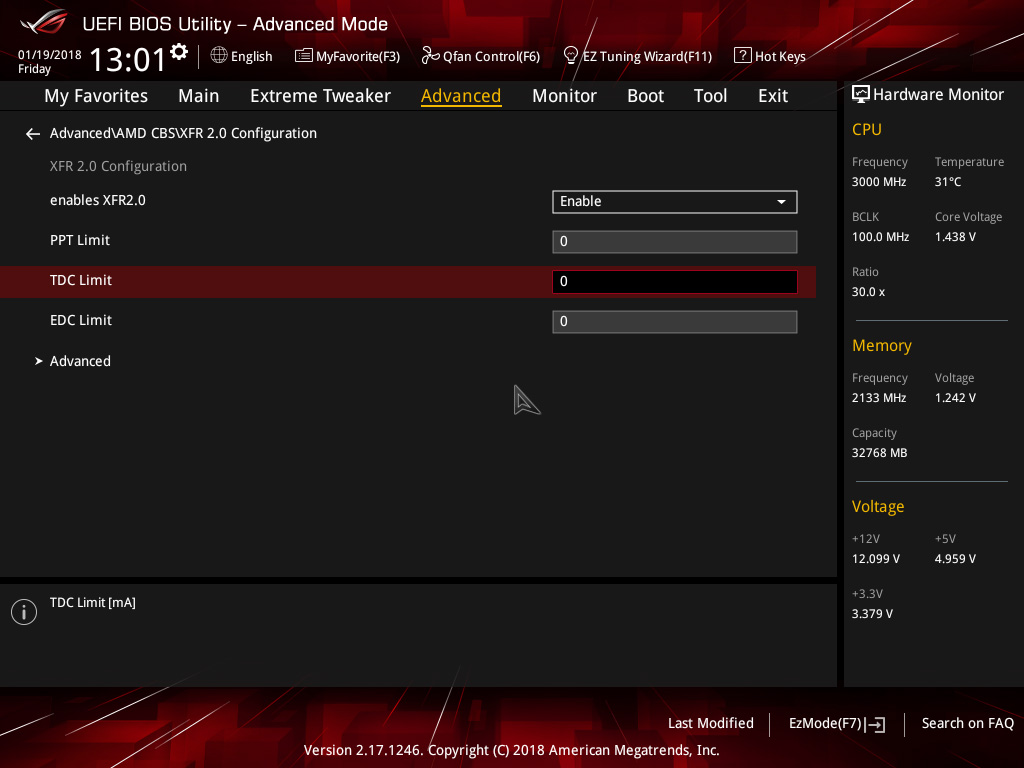This screenshot has height=768, width=1024.
Task: Click CPU temperature value 31°C
Action: (948, 182)
